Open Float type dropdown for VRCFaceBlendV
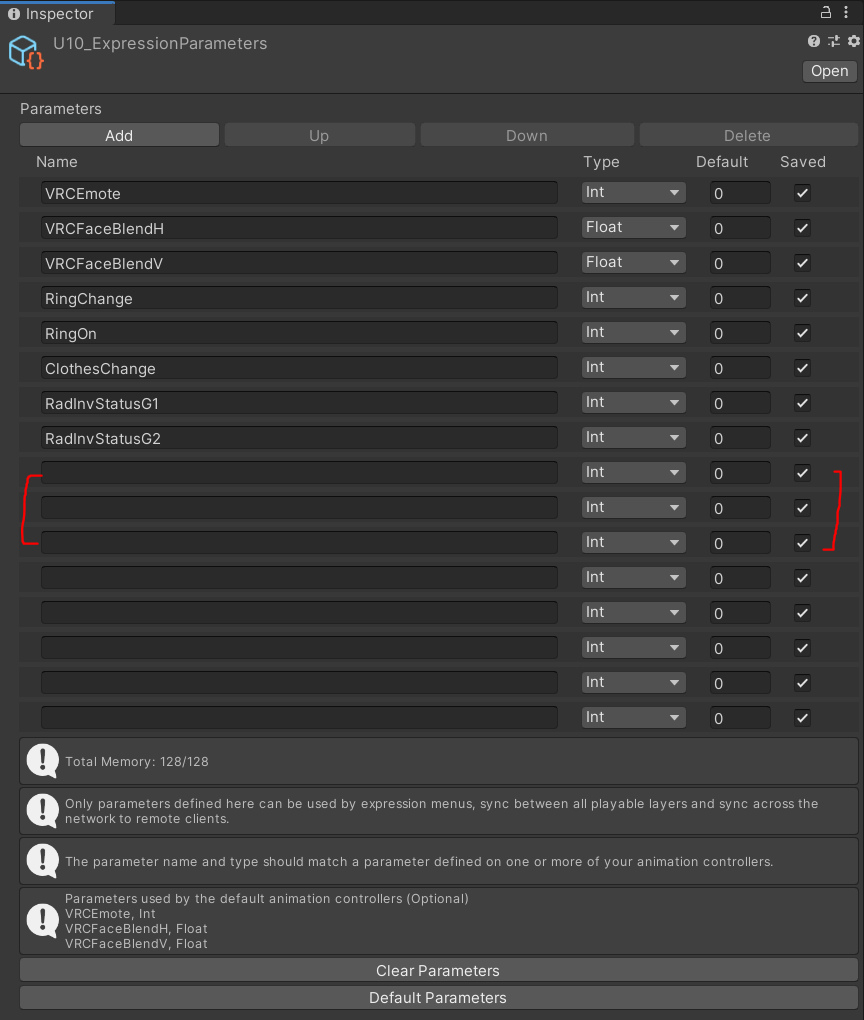The width and height of the screenshot is (864, 1020). [x=634, y=263]
